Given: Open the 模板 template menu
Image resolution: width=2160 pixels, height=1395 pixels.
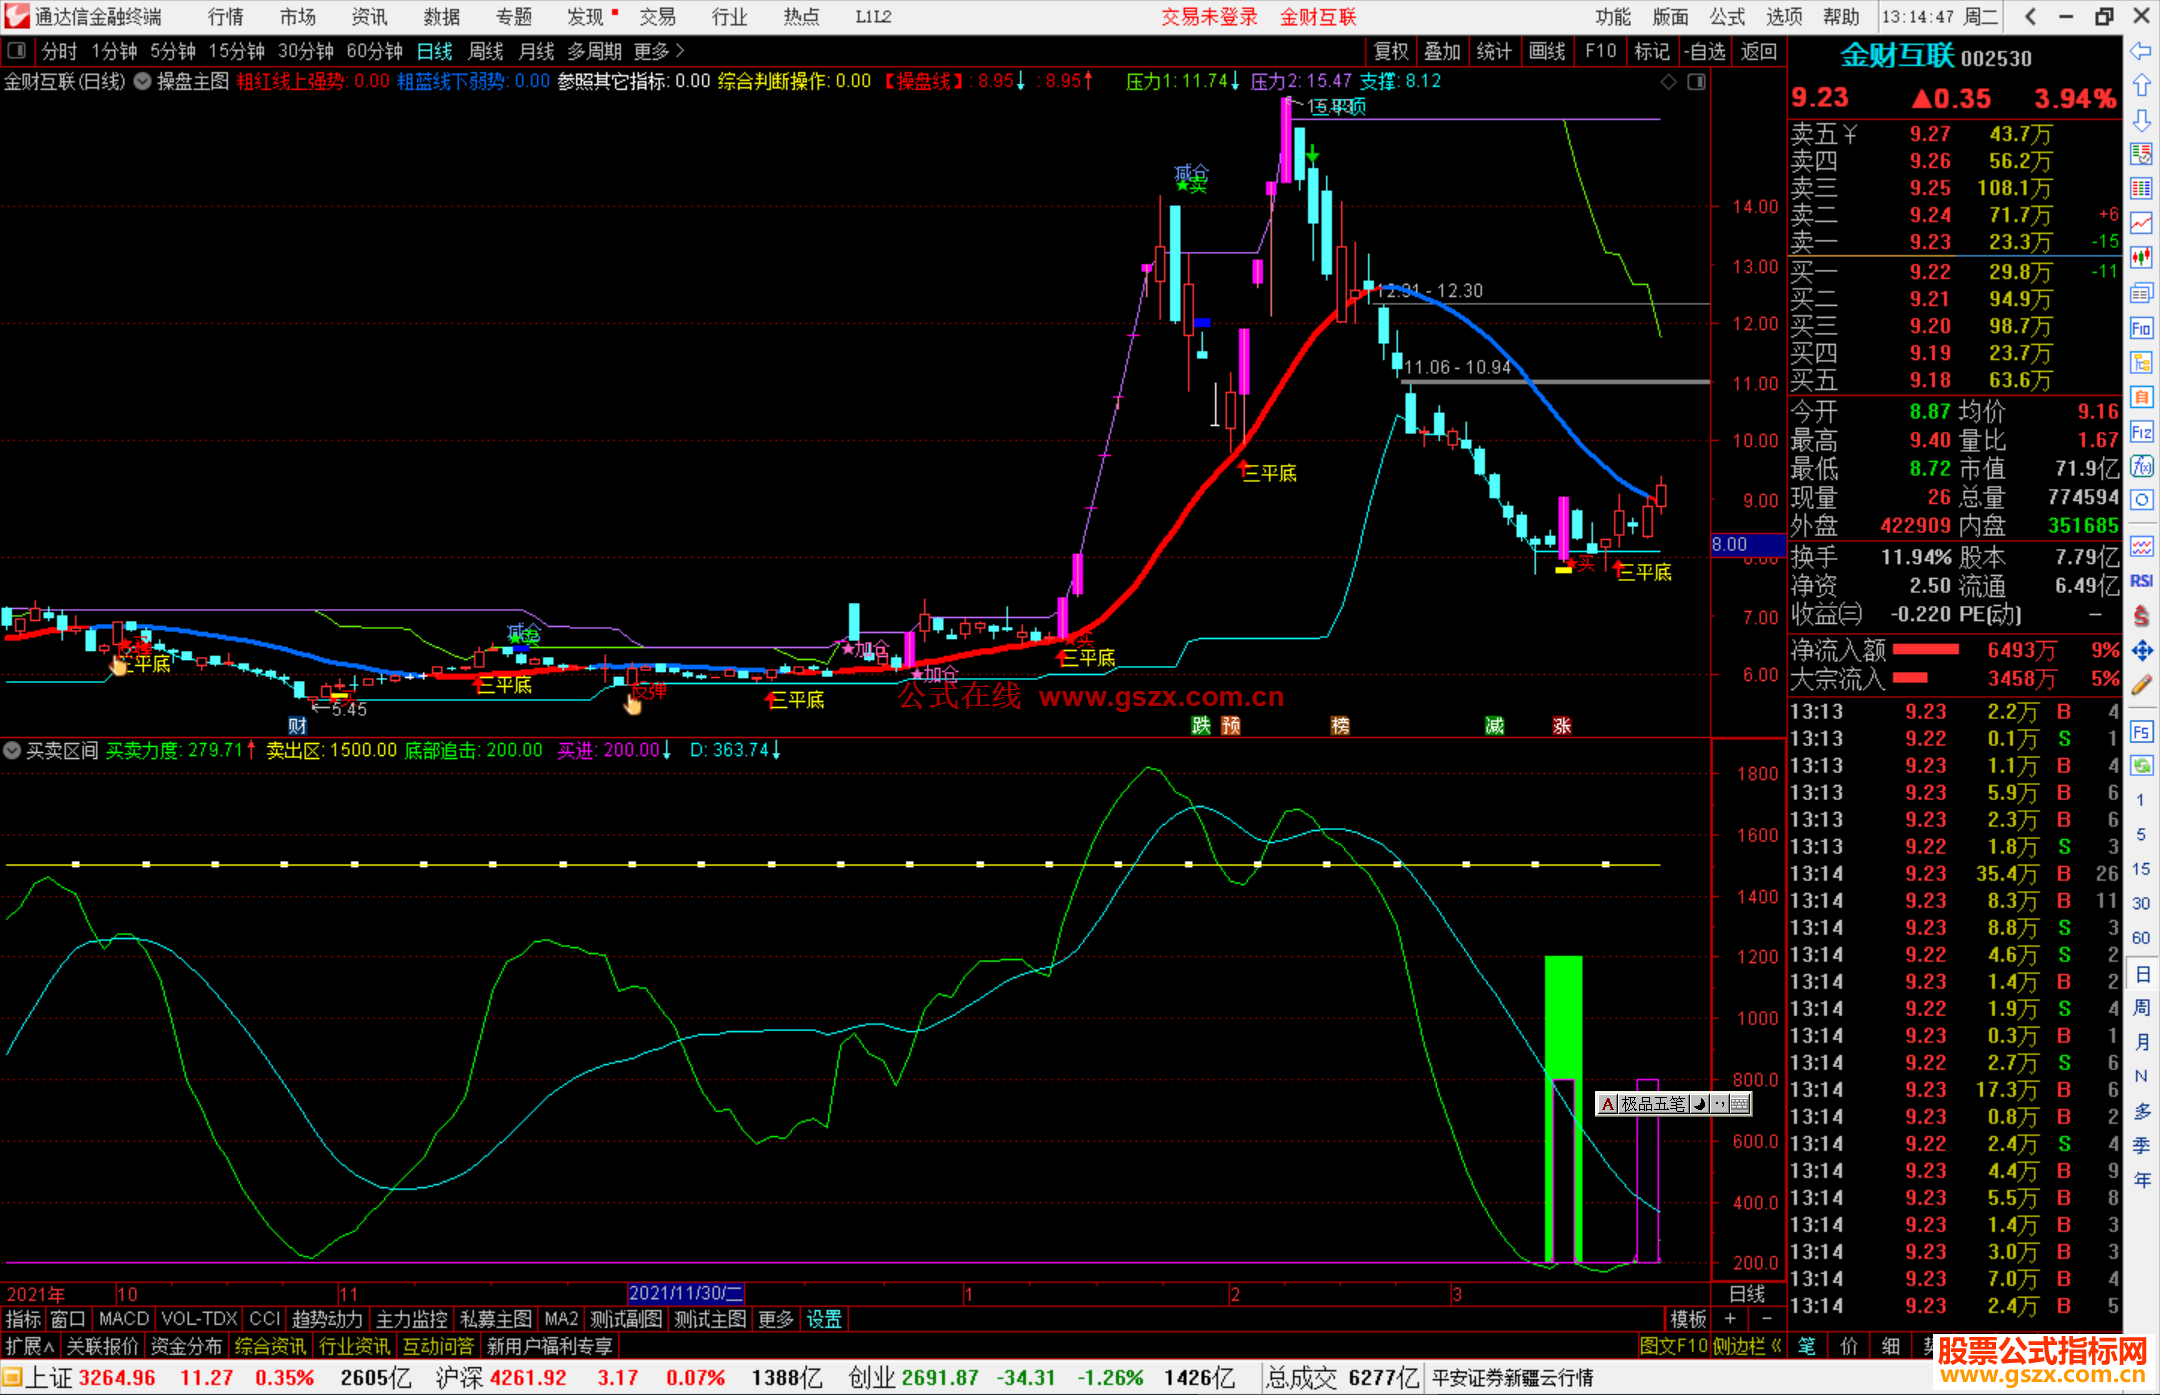Looking at the screenshot, I should (x=1689, y=1319).
